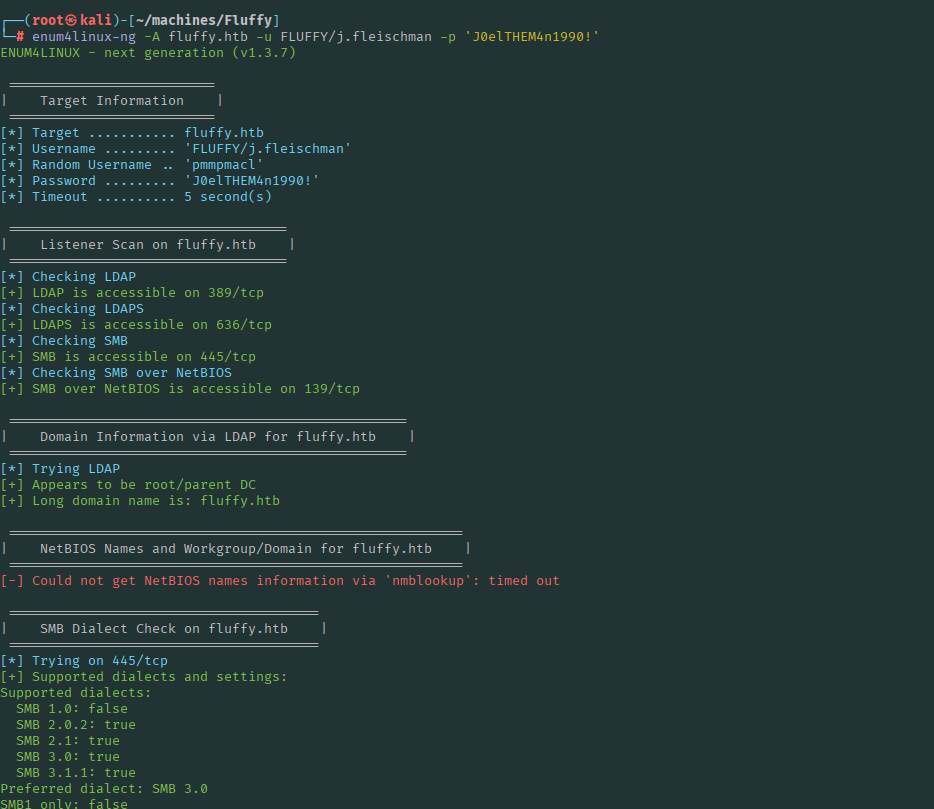Click the Preferred dialect: SMB 3.0 line

click(x=104, y=789)
